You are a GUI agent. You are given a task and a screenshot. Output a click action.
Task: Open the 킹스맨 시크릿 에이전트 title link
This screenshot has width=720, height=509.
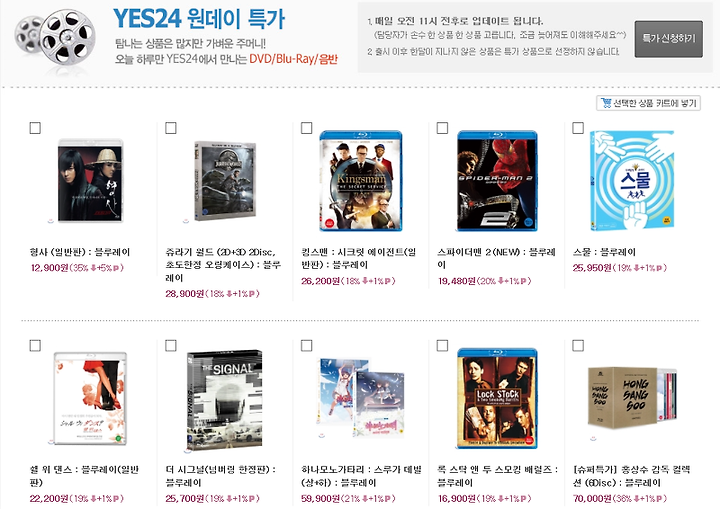coord(359,258)
